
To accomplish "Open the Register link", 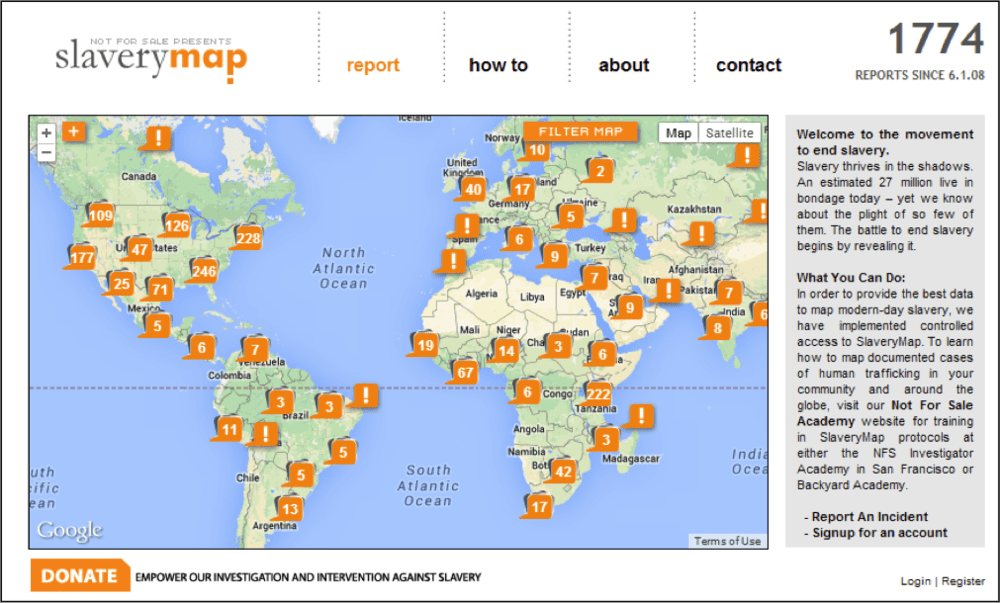I will click(963, 581).
